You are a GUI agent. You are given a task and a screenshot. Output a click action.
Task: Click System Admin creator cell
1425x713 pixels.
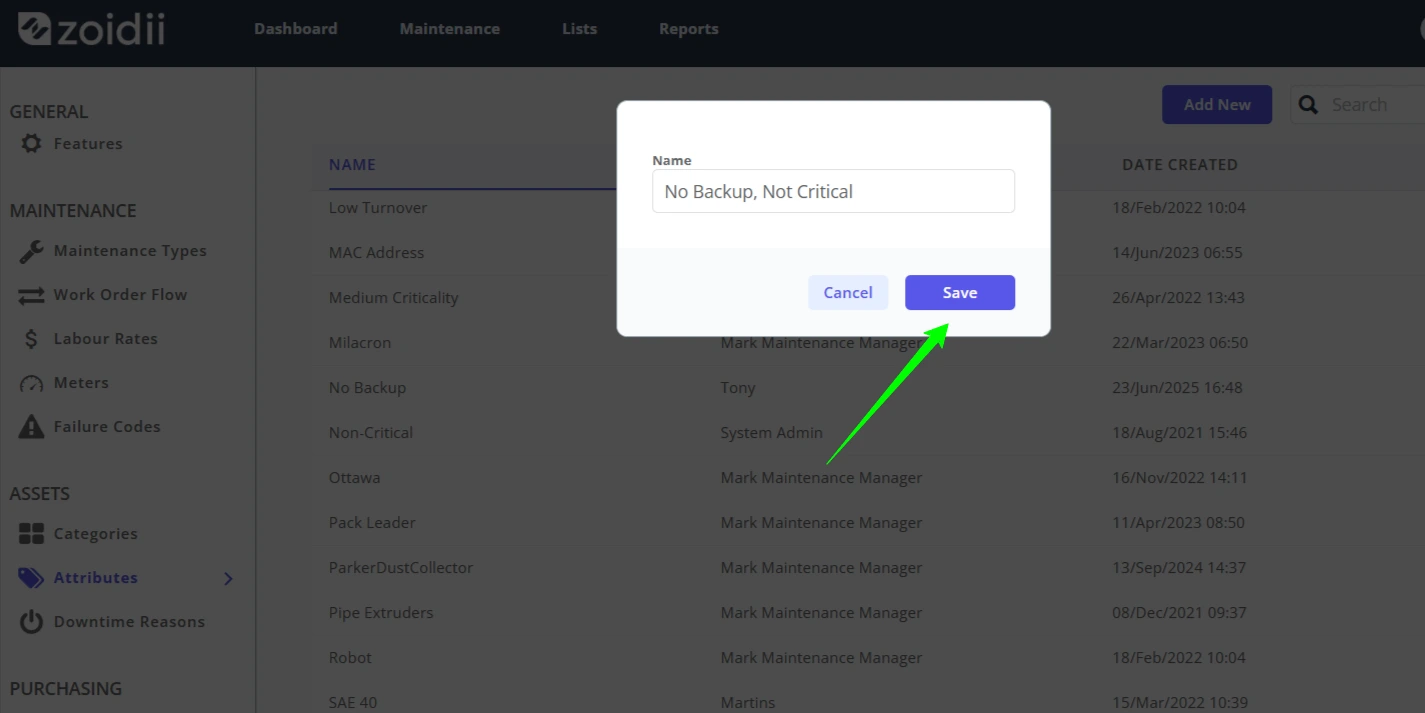tap(771, 433)
